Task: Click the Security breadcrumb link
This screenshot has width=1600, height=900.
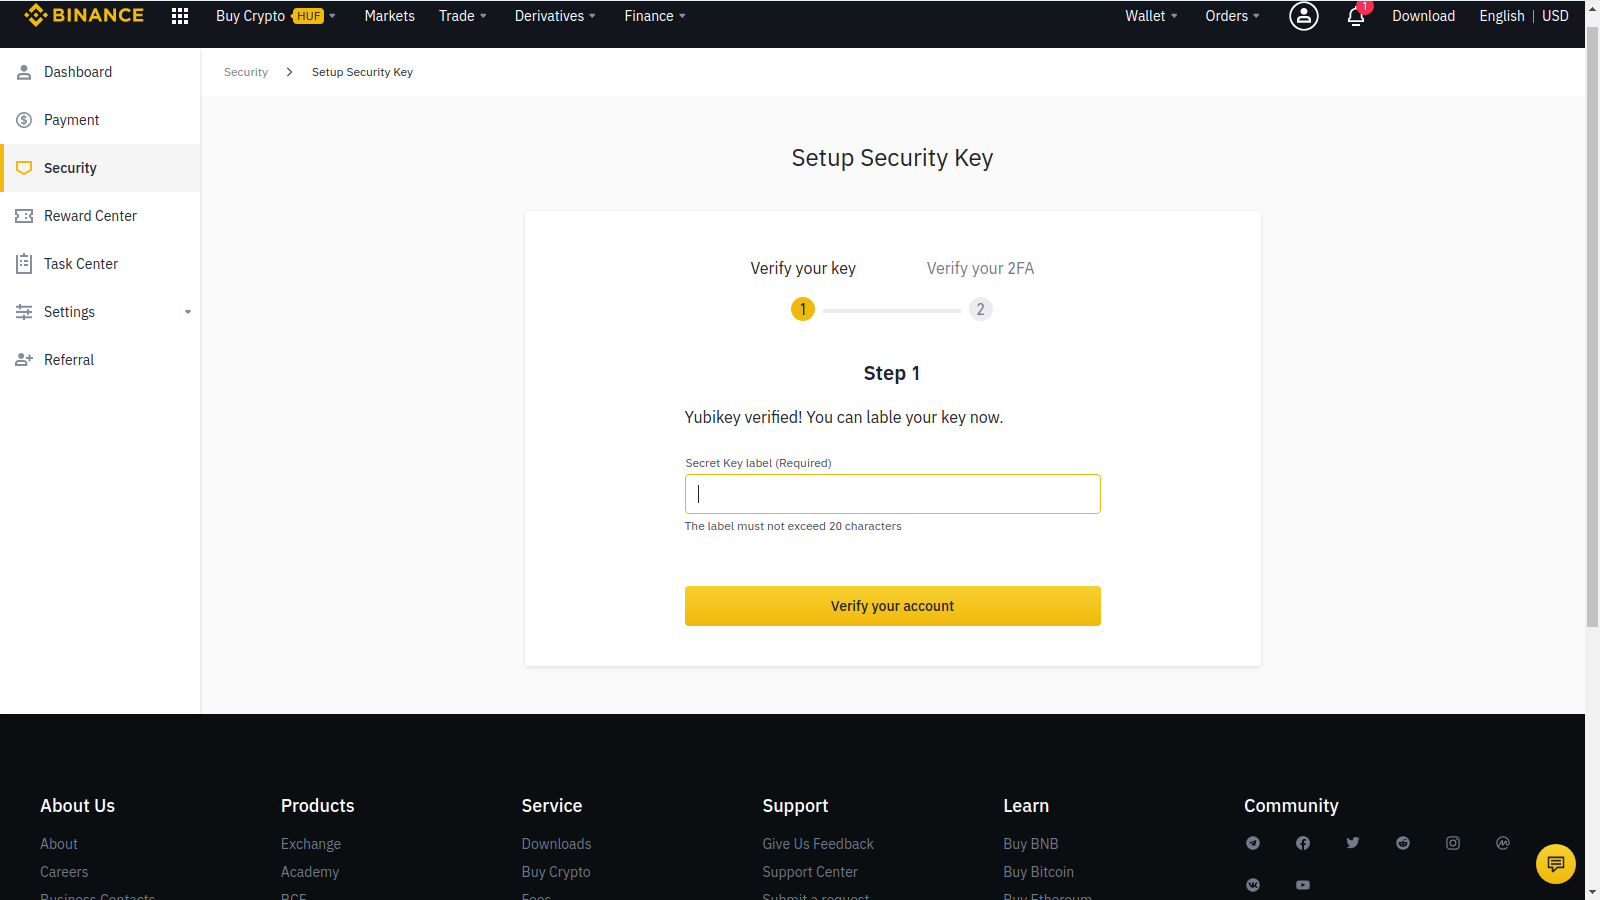Action: click(246, 72)
